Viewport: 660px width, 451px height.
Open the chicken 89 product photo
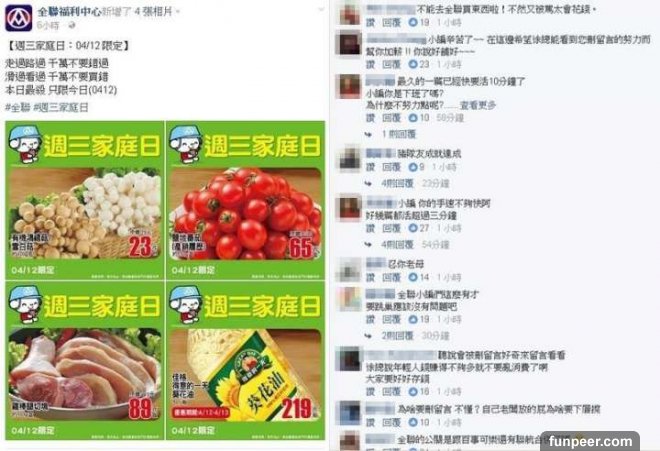tap(85, 361)
